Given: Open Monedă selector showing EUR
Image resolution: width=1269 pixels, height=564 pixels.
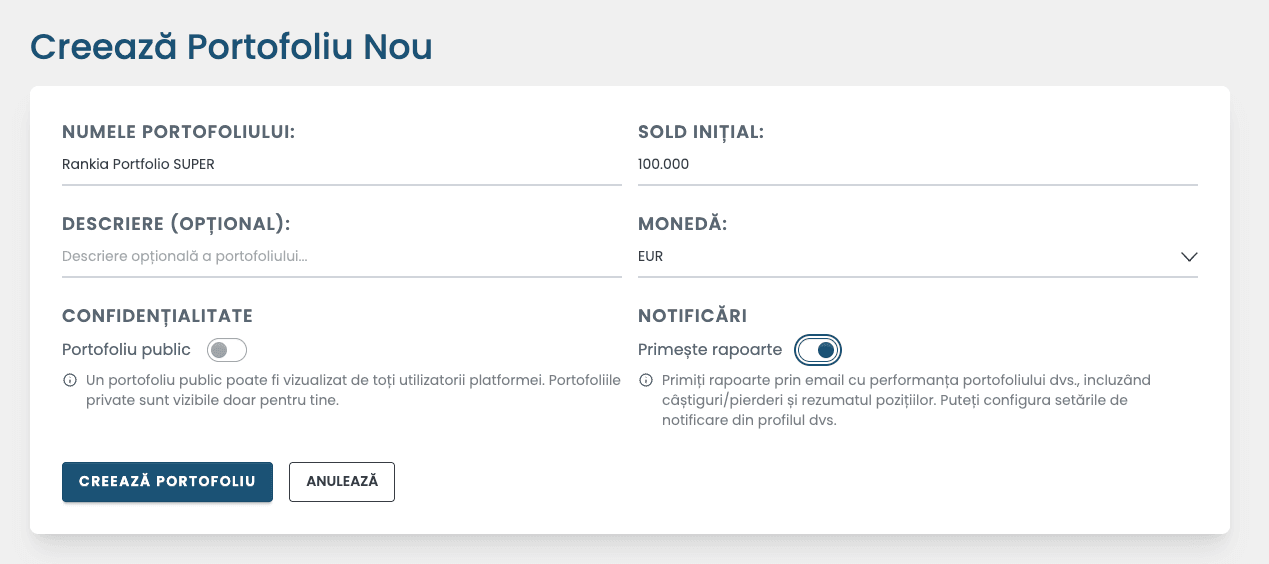Looking at the screenshot, I should click(x=900, y=256).
